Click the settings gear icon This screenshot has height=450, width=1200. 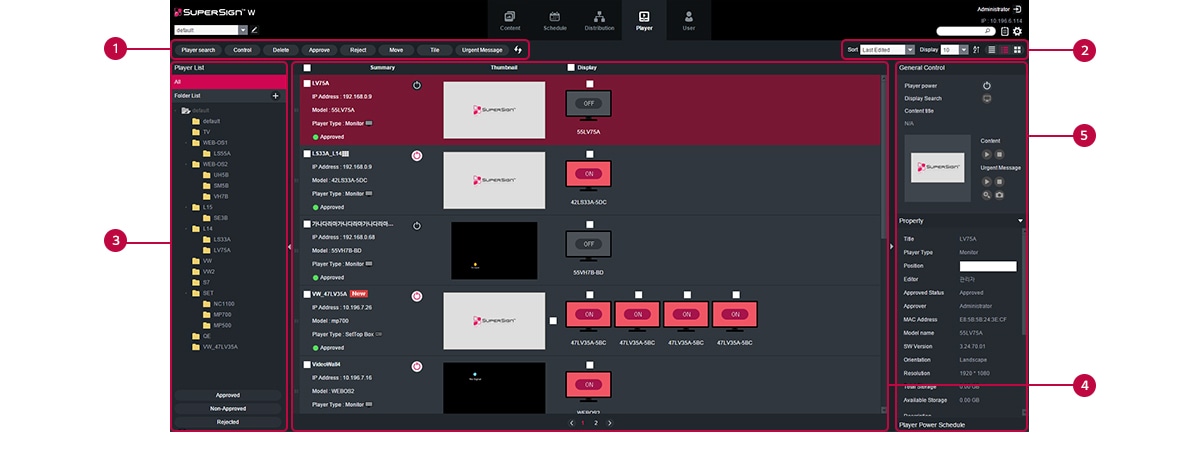pos(1017,31)
